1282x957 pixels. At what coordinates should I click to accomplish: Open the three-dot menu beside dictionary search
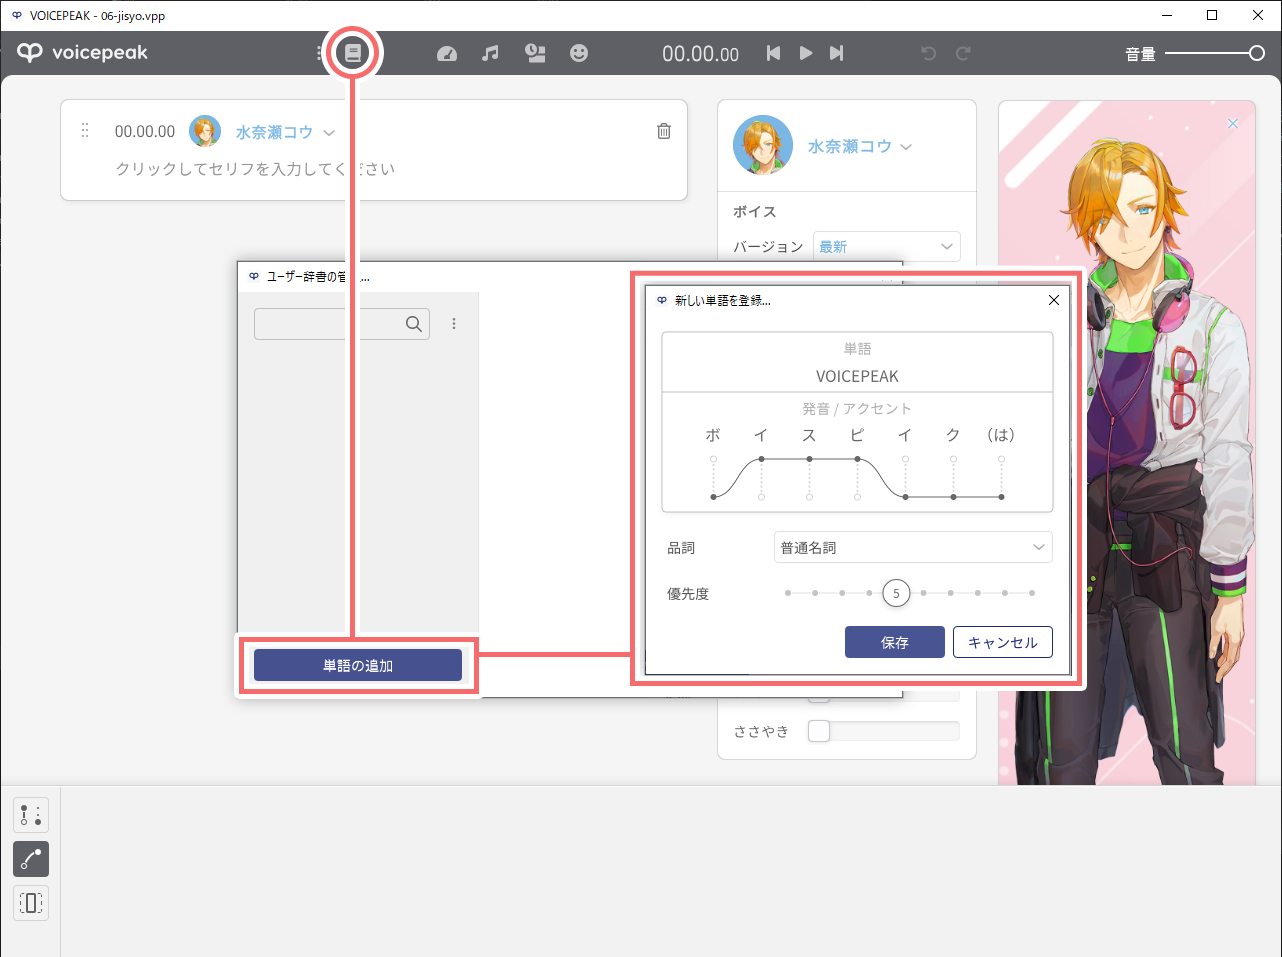click(x=454, y=324)
